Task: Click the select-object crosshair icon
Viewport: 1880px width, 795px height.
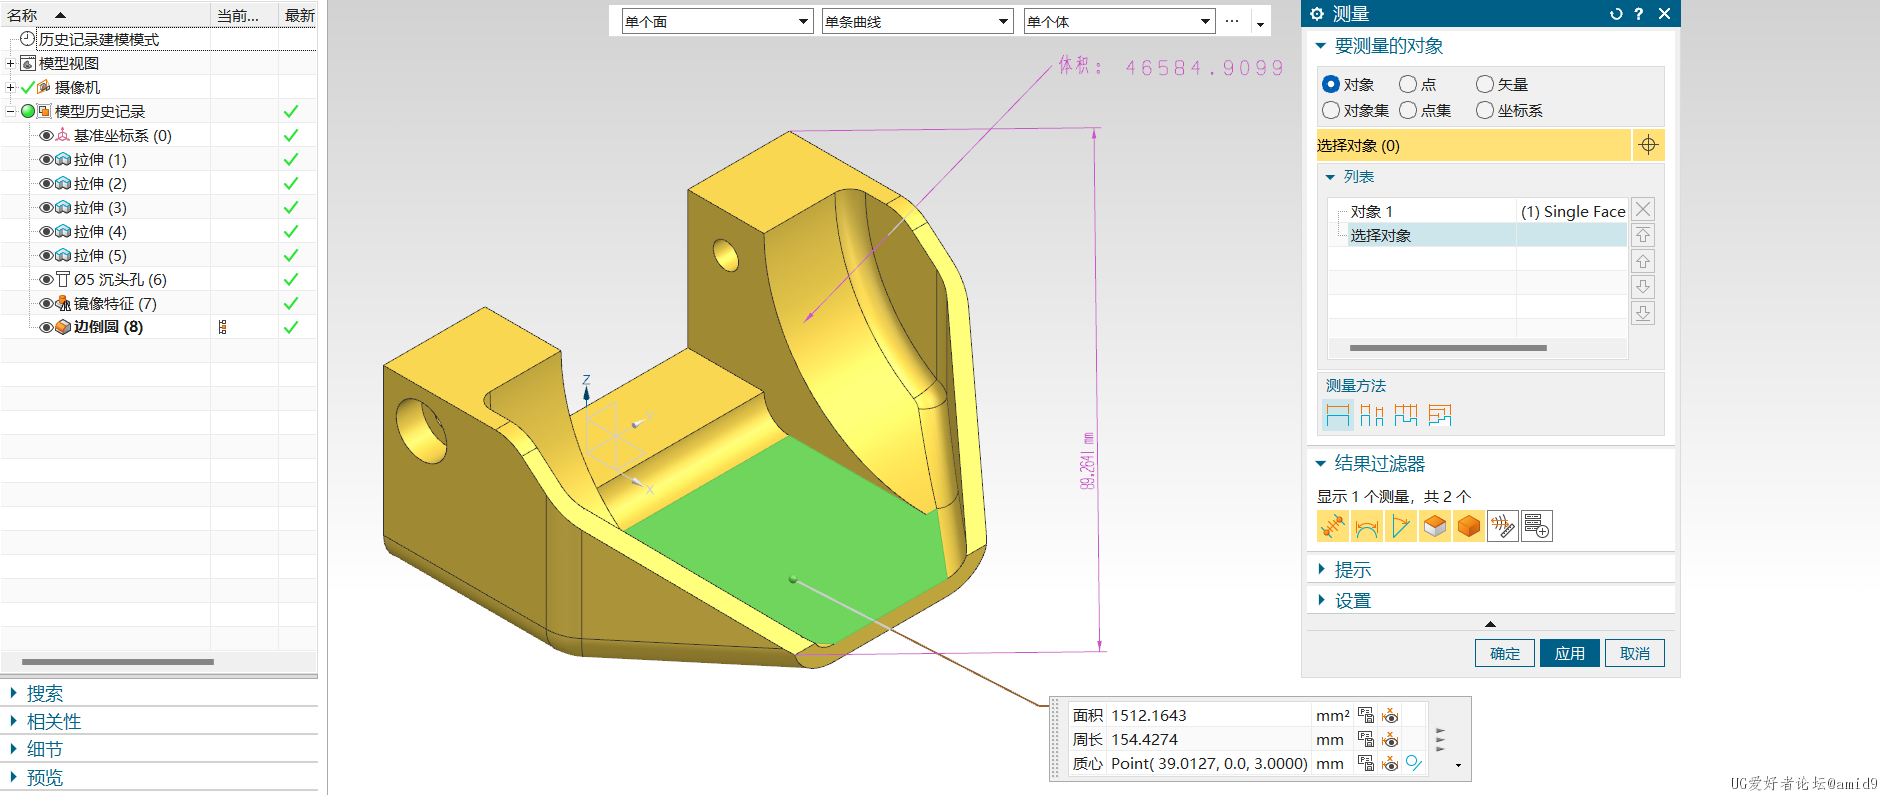Action: point(1648,145)
